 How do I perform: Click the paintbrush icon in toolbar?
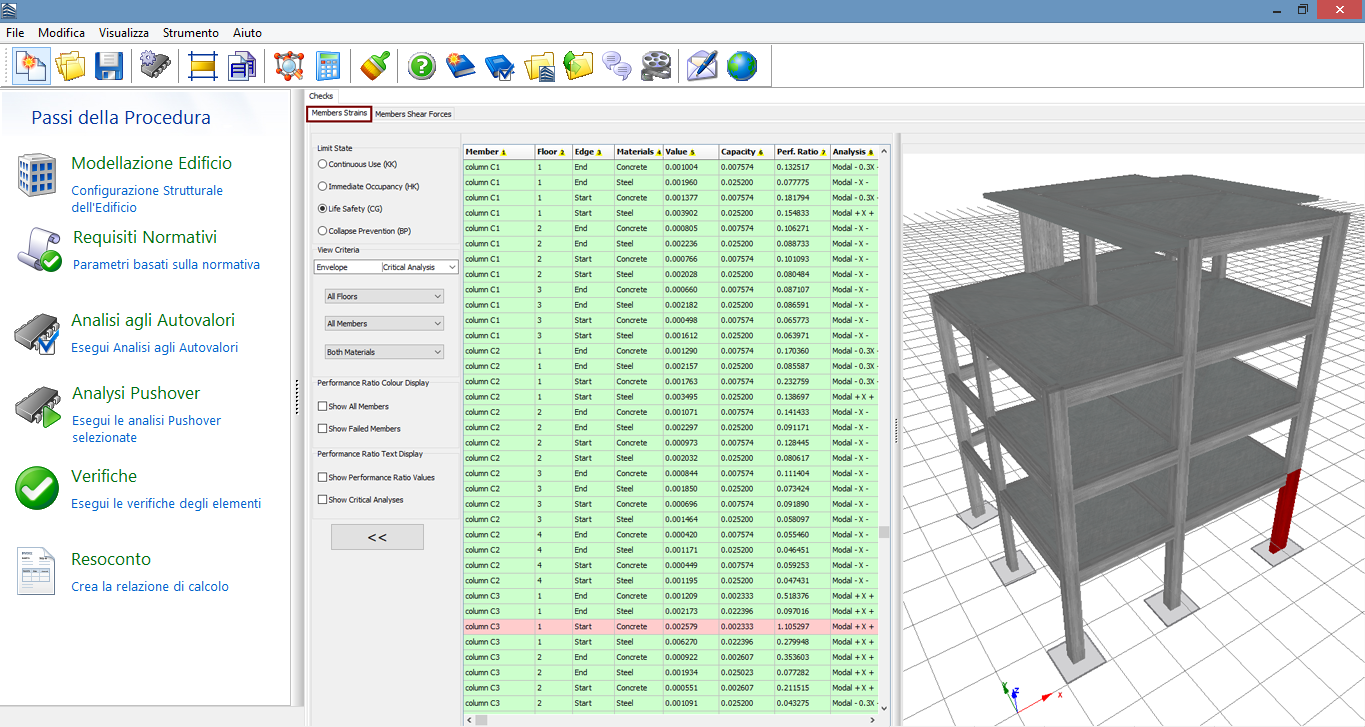375,66
